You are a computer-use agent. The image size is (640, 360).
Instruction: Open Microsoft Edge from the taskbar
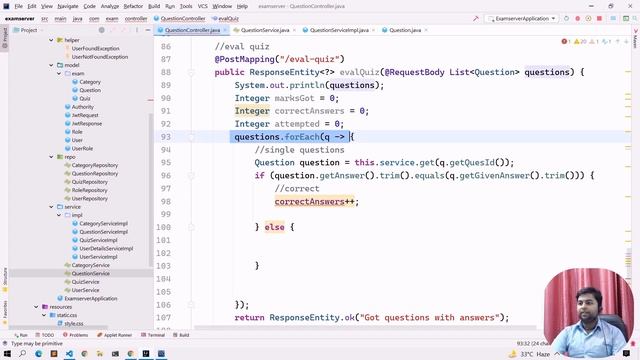(38, 353)
